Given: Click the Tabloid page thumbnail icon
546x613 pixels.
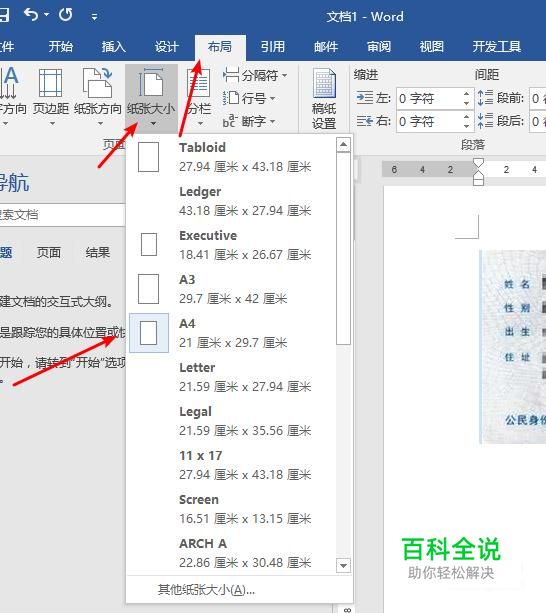Looking at the screenshot, I should 149,157.
